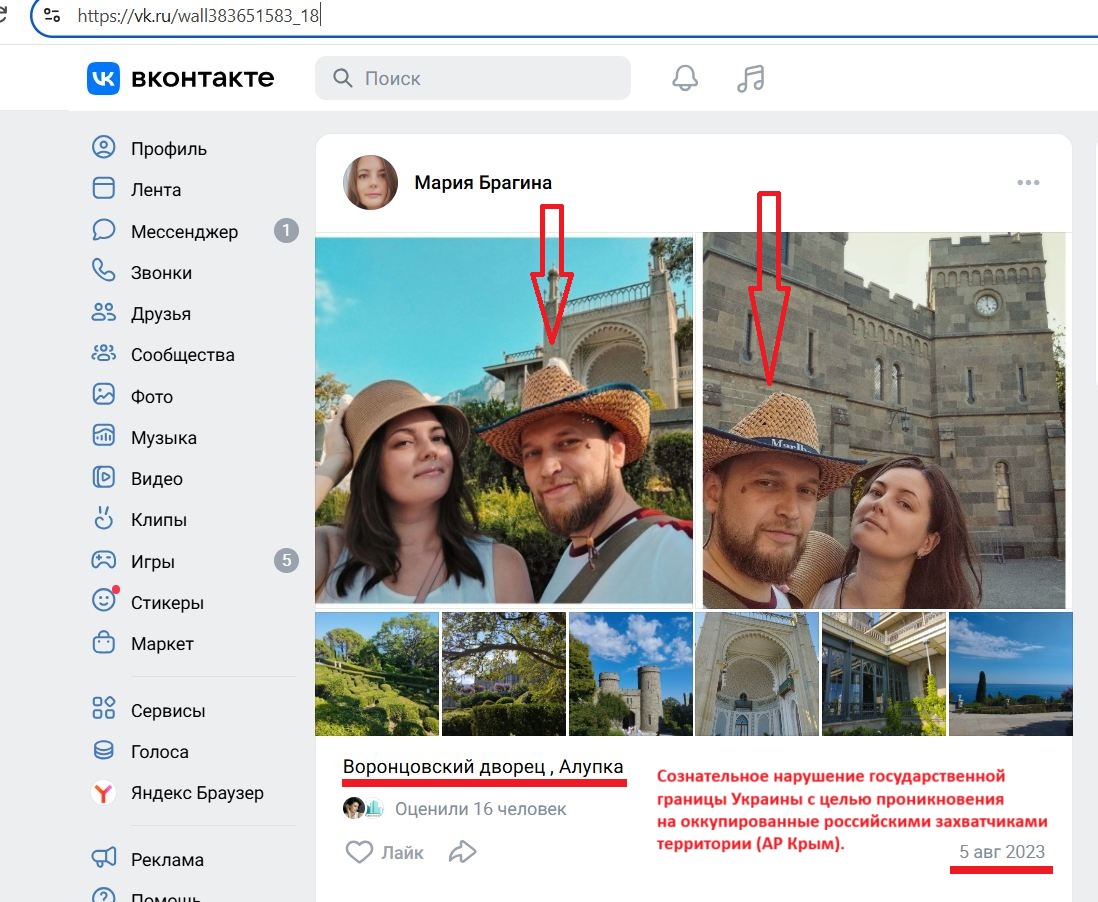Click the Игры gamepad icon

click(104, 560)
